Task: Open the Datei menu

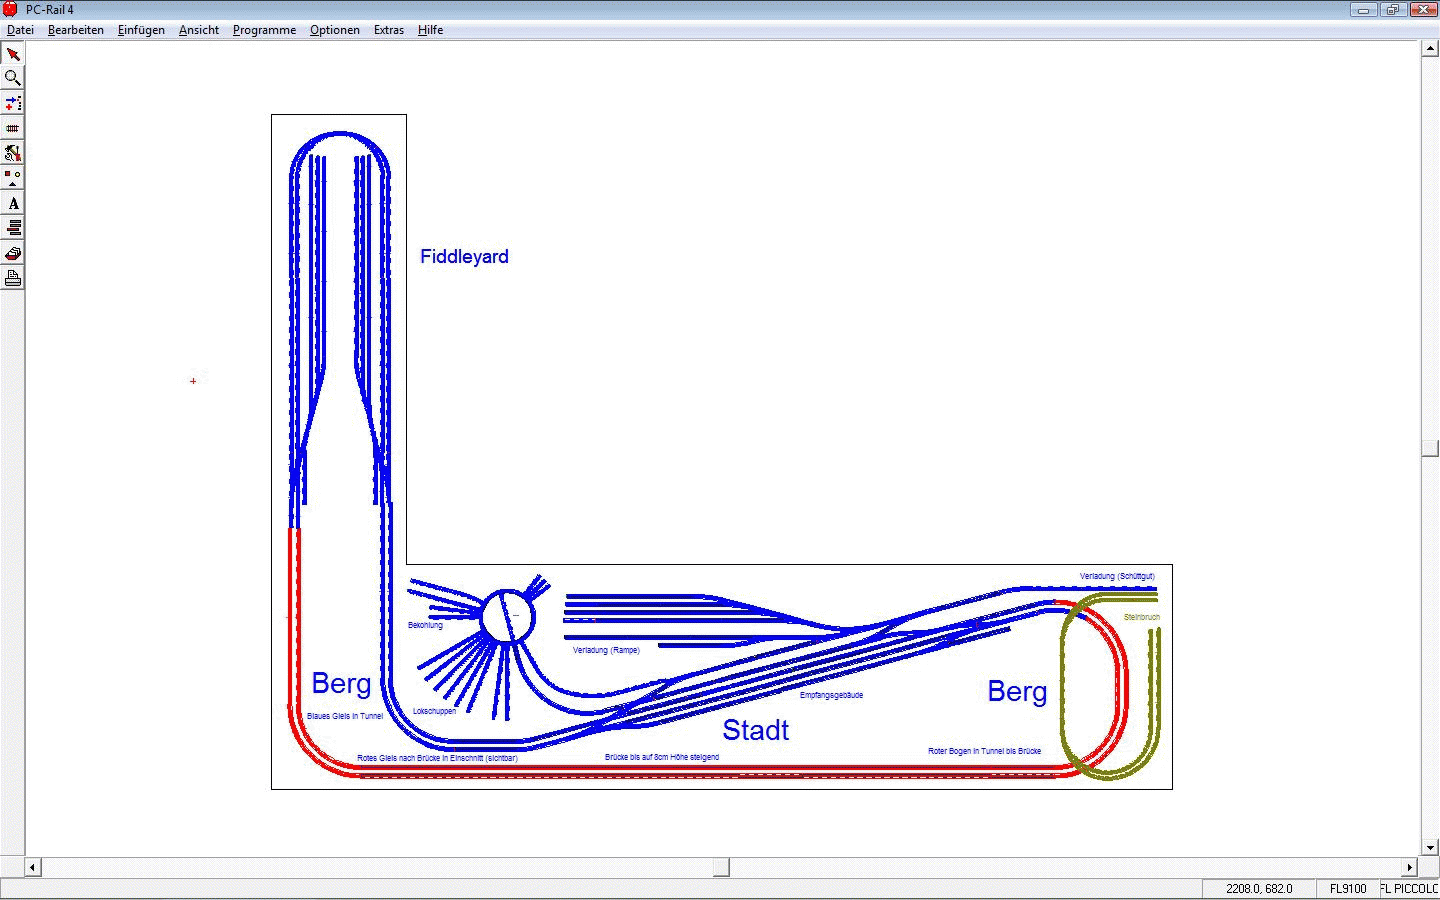Action: 21,30
